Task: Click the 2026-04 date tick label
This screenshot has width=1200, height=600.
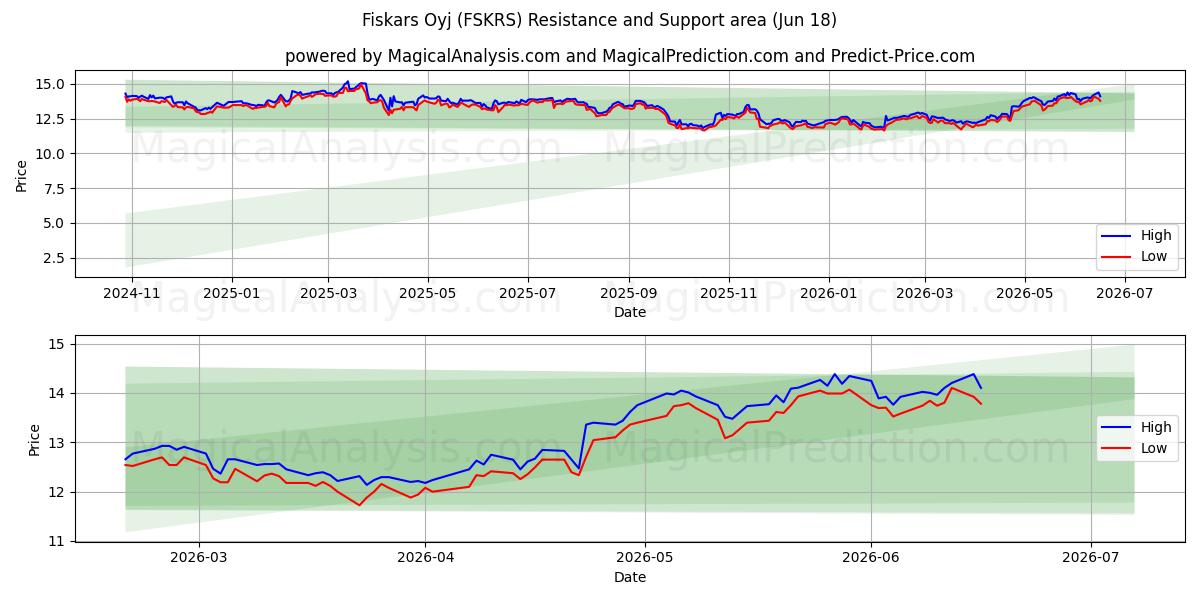Action: 425,558
